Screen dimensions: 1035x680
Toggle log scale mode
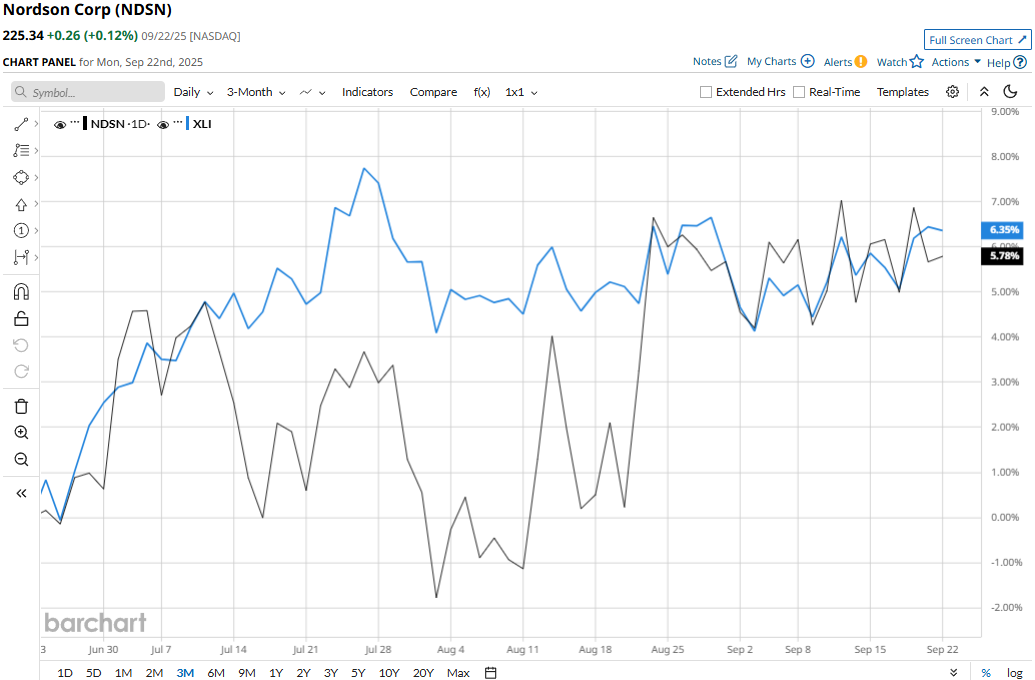[1014, 672]
